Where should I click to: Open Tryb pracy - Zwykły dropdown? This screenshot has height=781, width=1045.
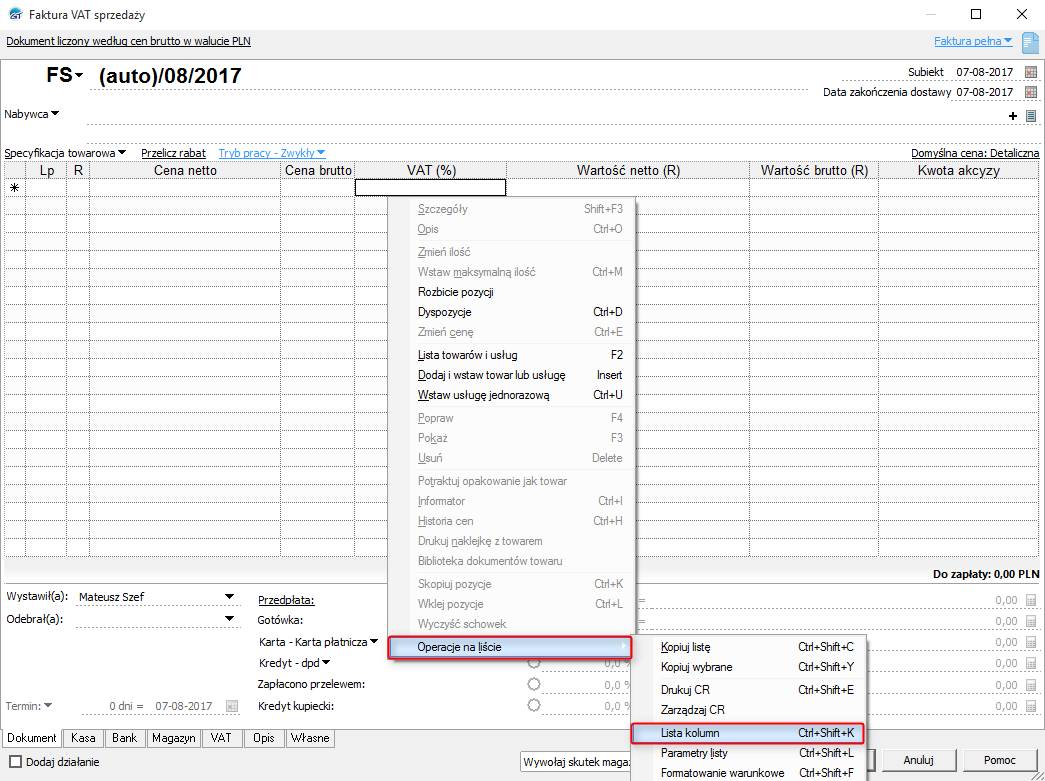point(272,153)
